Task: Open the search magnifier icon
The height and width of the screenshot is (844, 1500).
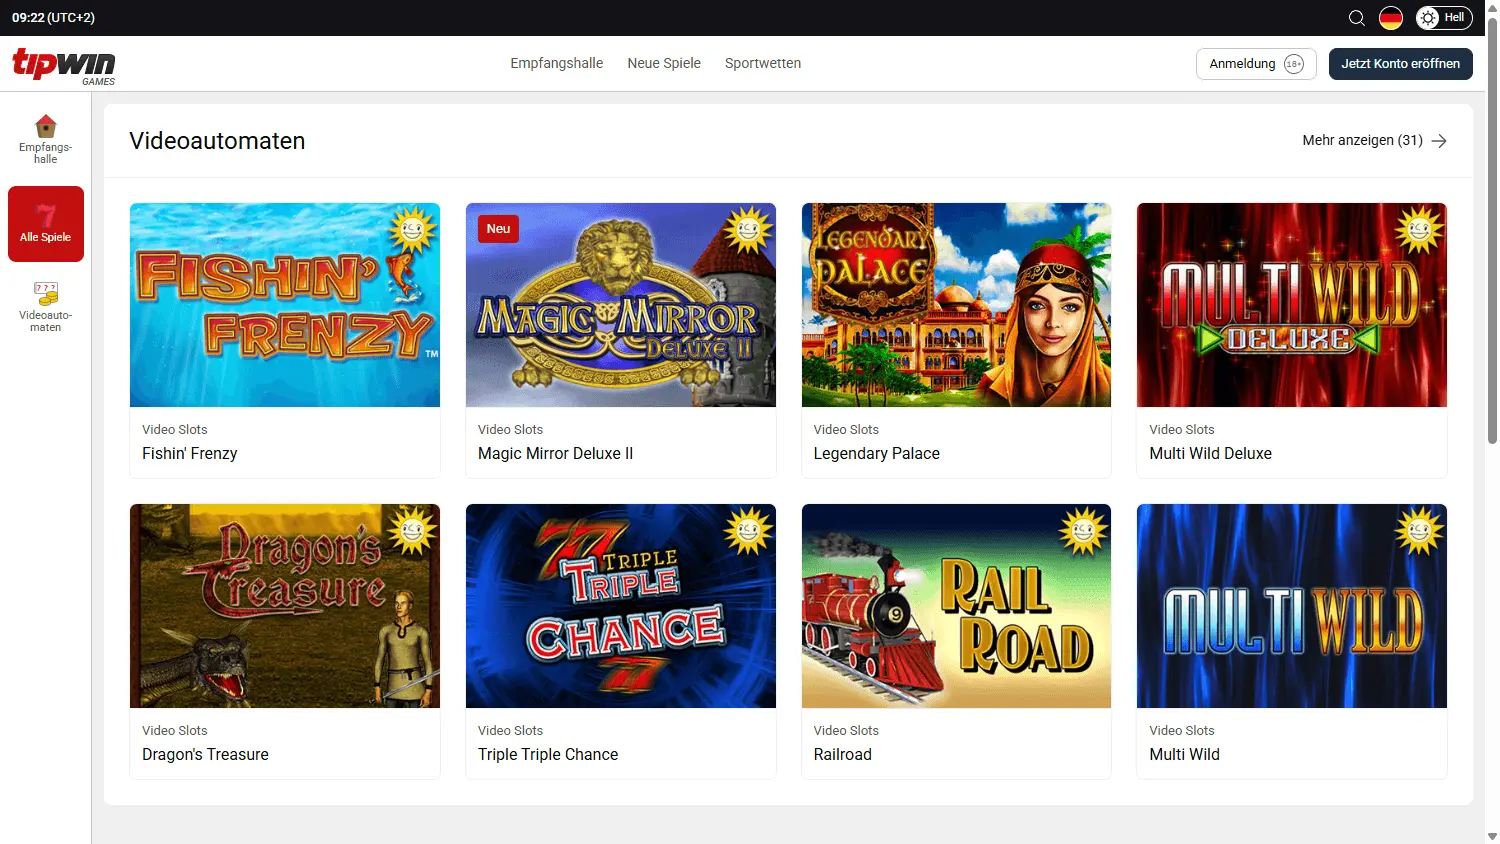Action: pos(1357,18)
